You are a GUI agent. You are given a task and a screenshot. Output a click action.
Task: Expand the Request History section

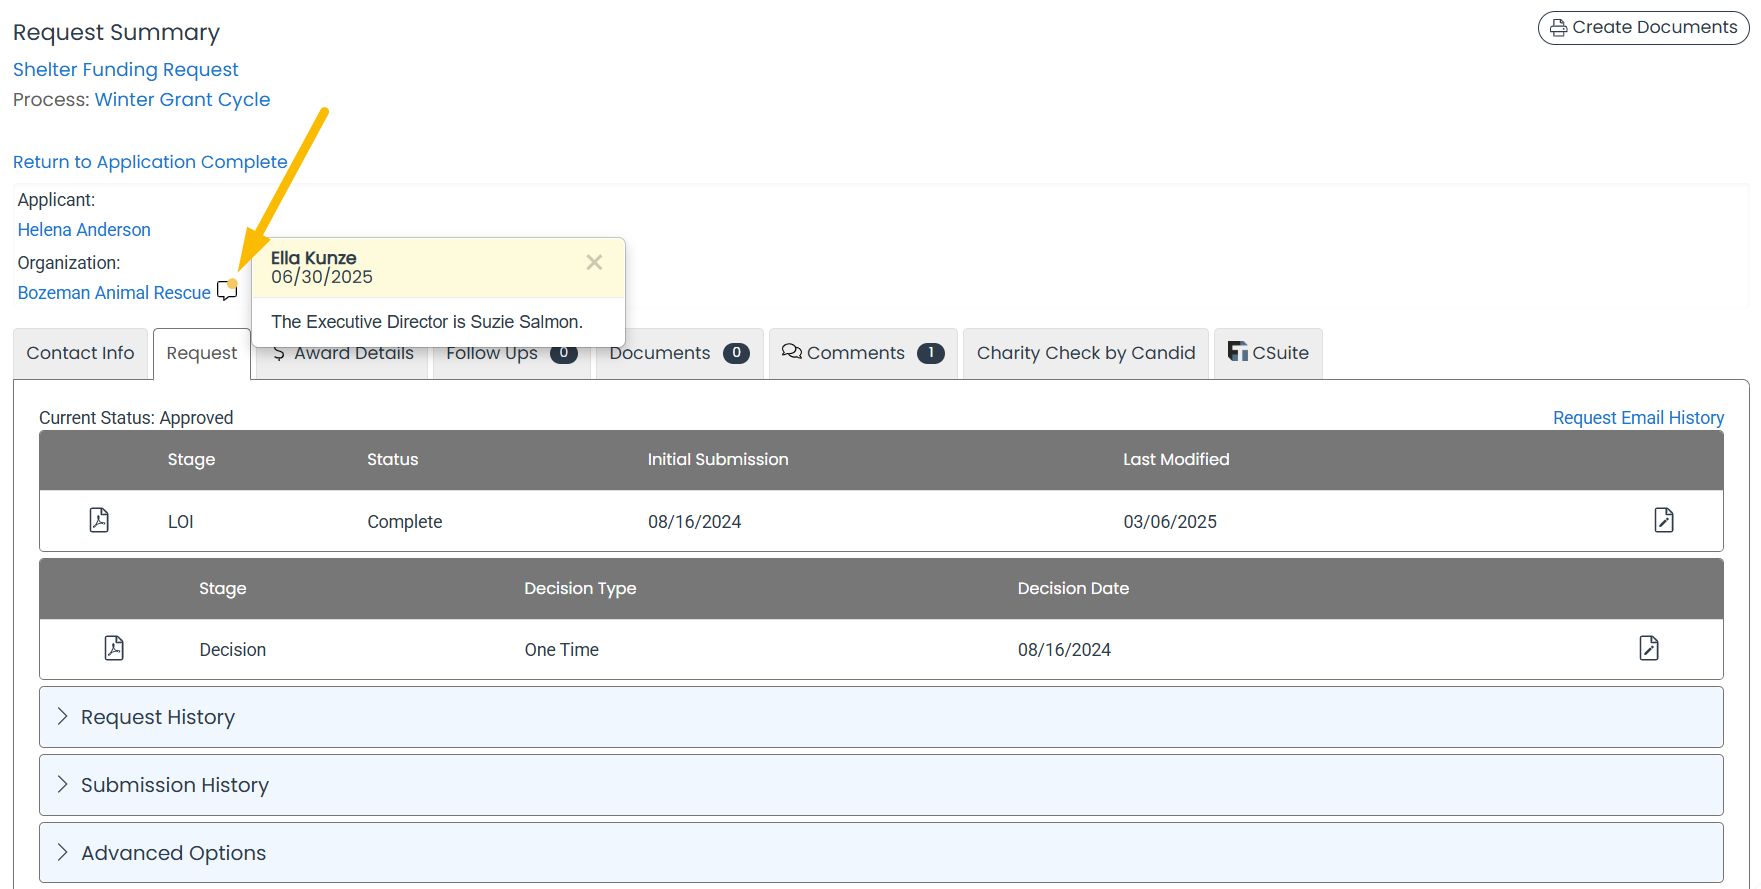point(158,717)
